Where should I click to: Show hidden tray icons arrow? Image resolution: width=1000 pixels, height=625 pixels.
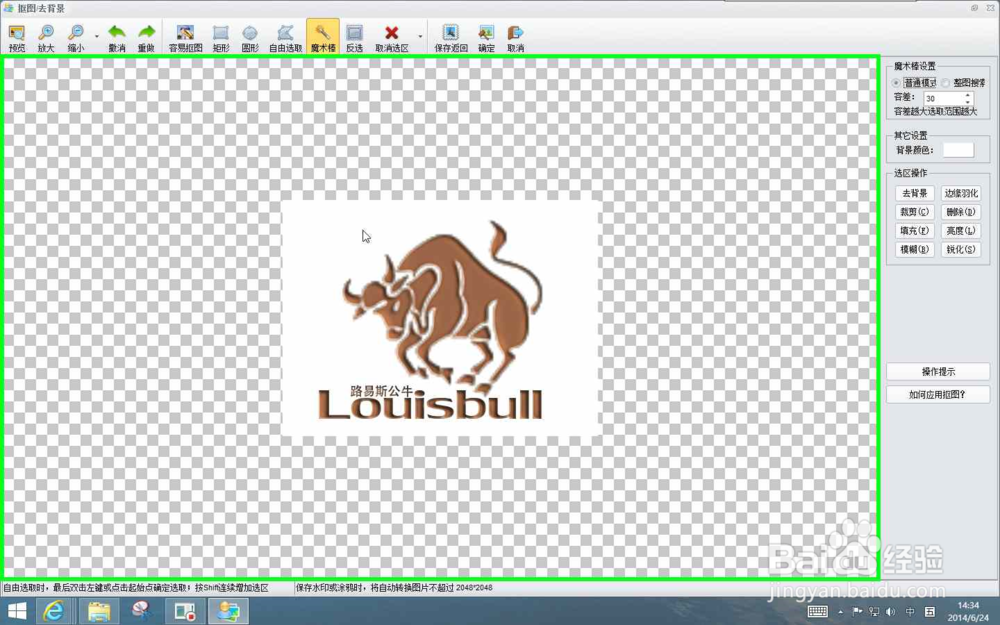tap(841, 612)
